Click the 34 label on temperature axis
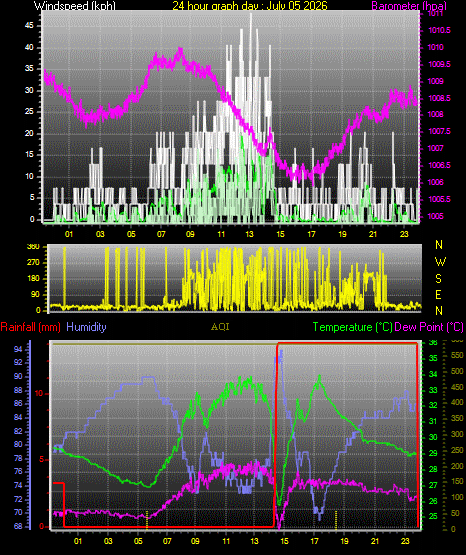This screenshot has width=466, height=555. [433, 374]
